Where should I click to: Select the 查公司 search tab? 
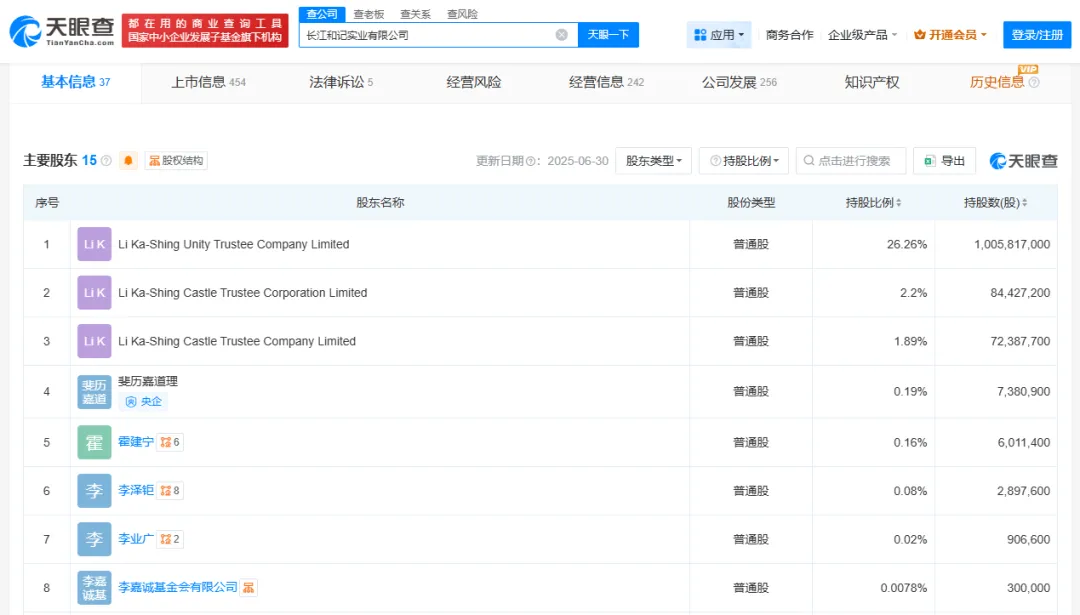[322, 14]
